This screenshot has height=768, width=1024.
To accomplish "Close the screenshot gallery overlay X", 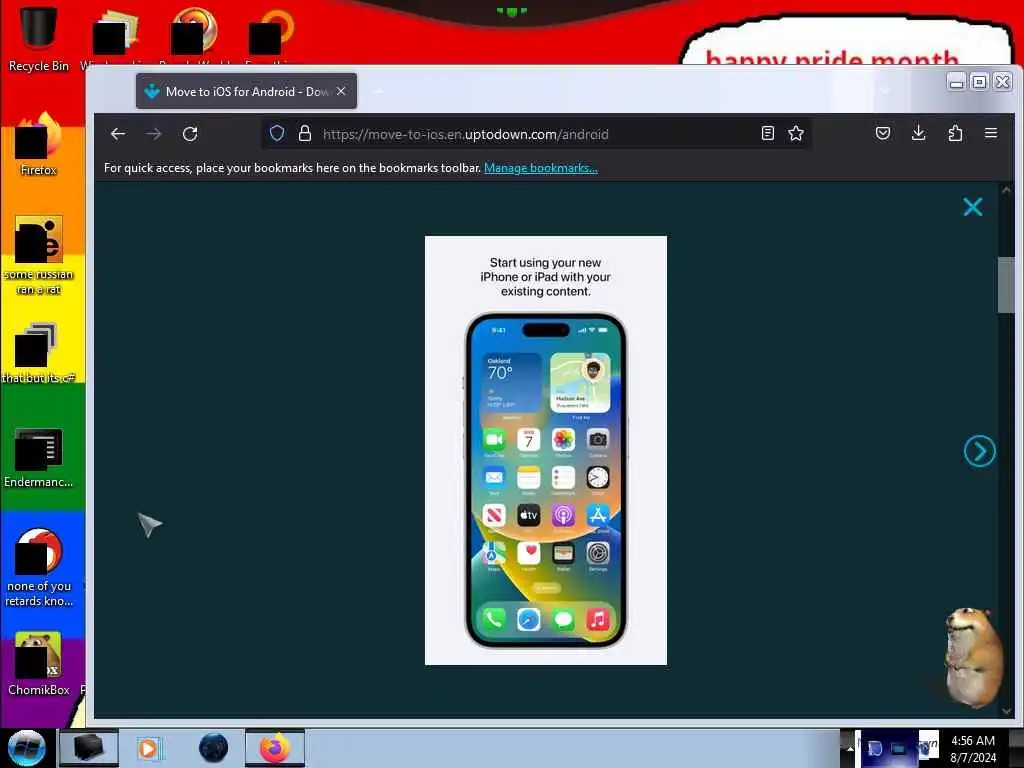I will (972, 207).
